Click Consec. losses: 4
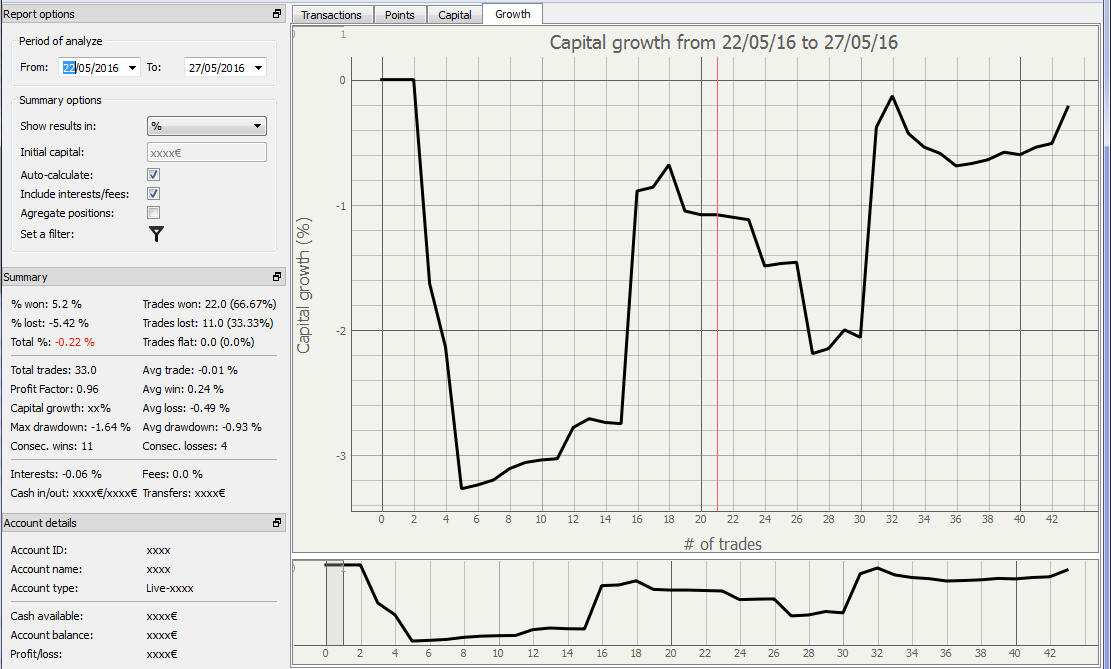This screenshot has width=1111, height=669. pyautogui.click(x=185, y=446)
